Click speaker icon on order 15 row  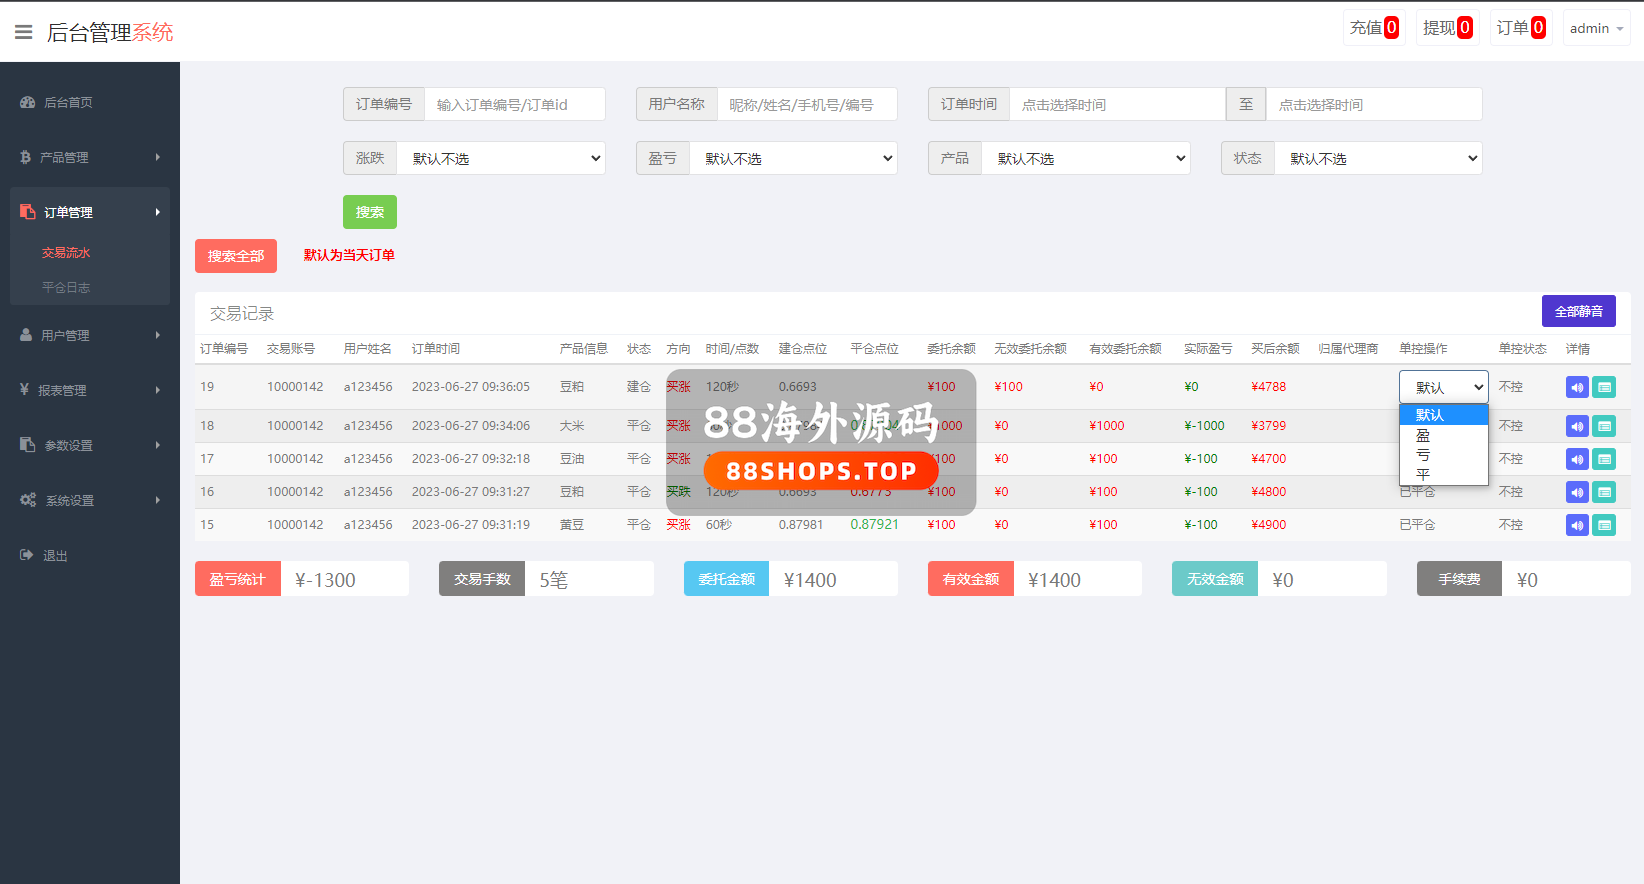1577,526
